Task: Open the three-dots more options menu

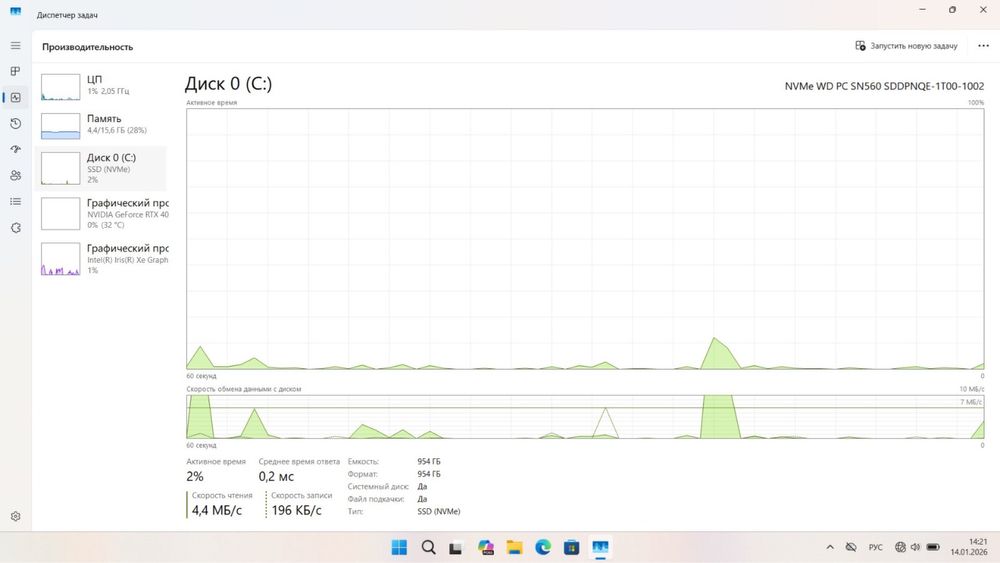Action: tap(983, 46)
